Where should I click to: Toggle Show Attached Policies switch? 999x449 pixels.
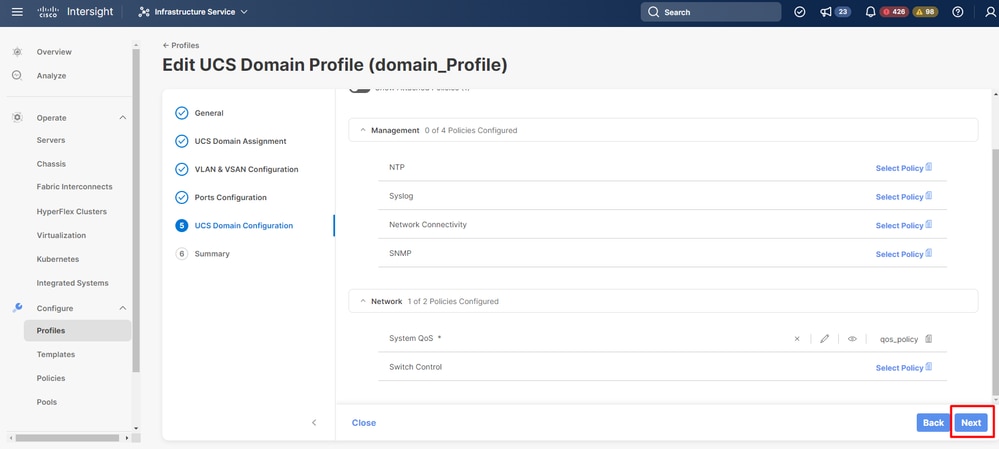[x=360, y=90]
